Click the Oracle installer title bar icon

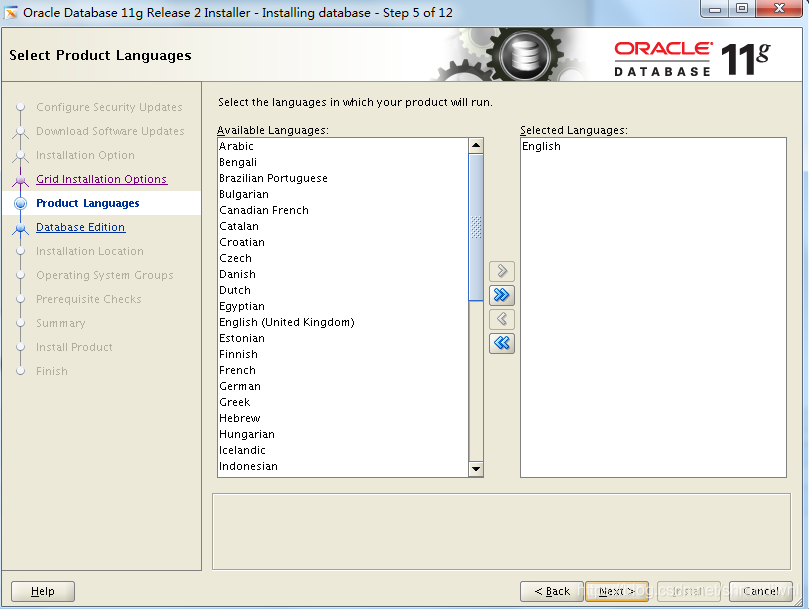tap(12, 13)
